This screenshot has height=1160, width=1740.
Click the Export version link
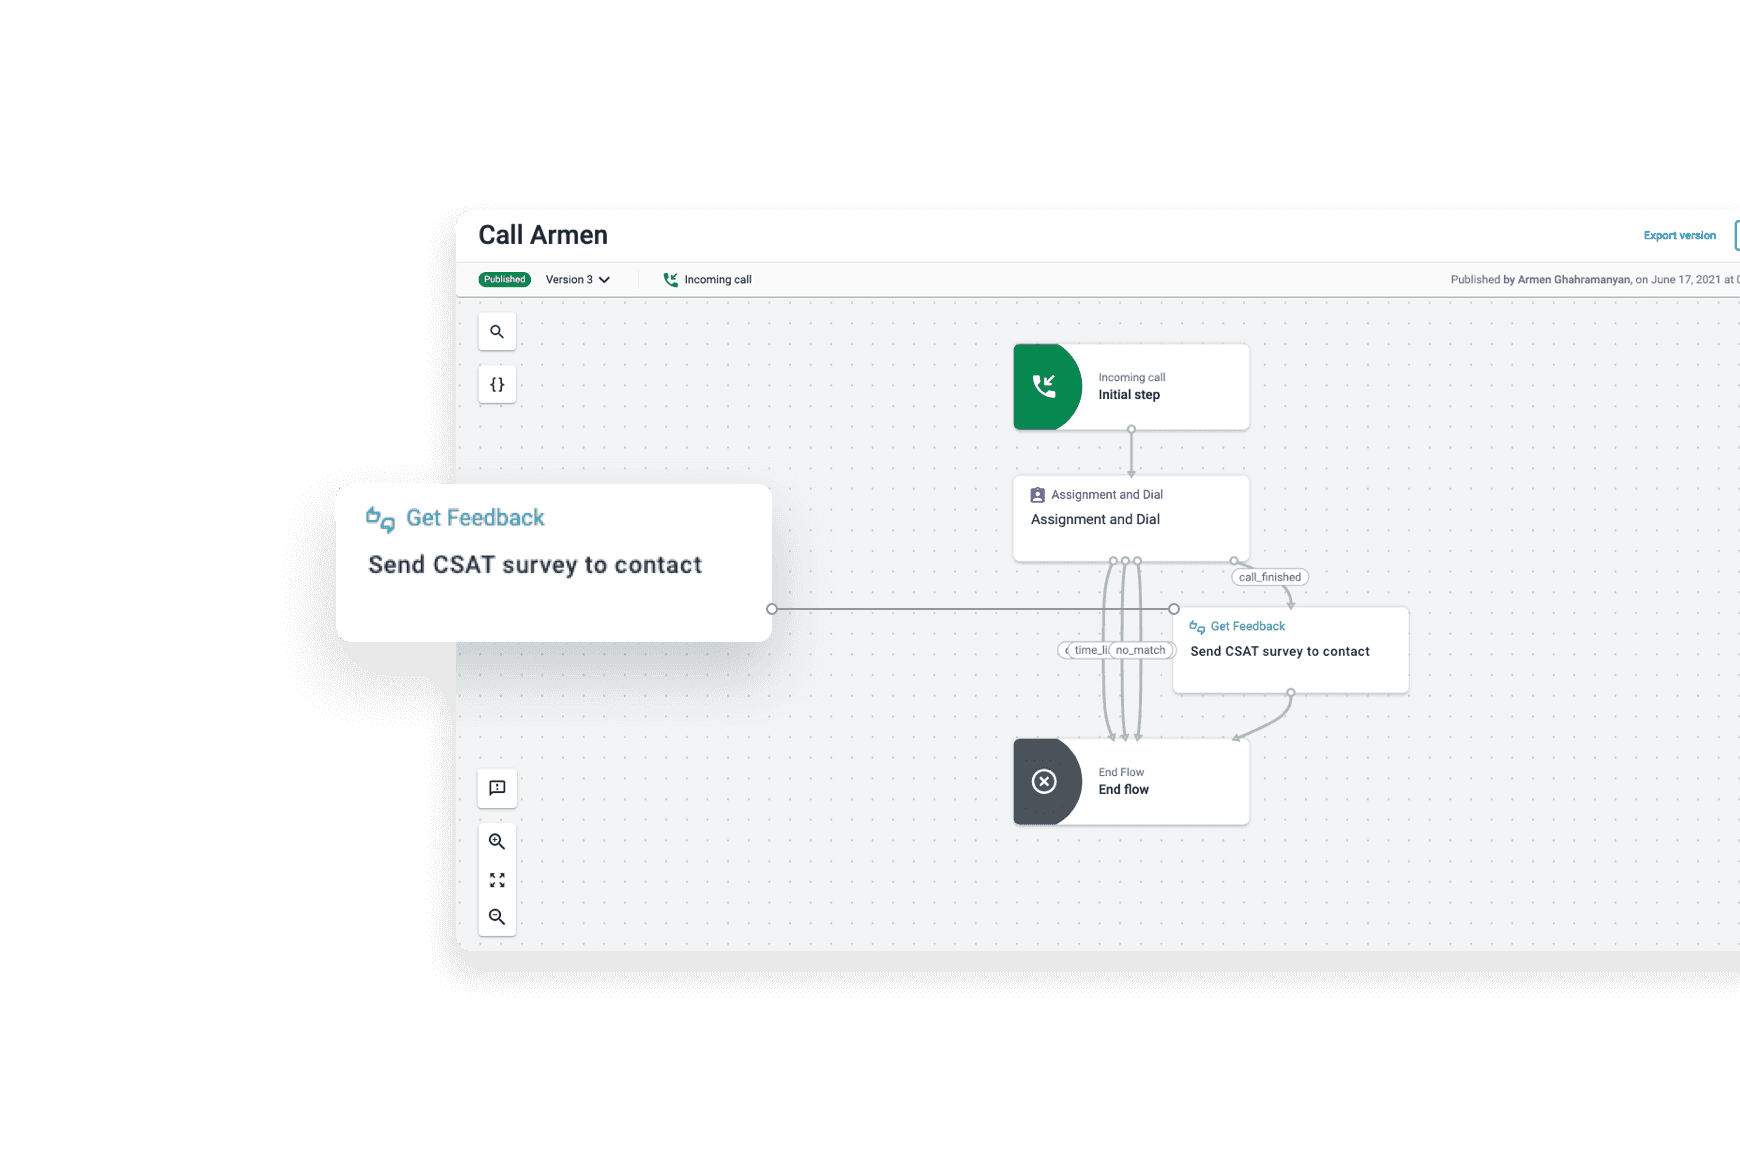1680,236
